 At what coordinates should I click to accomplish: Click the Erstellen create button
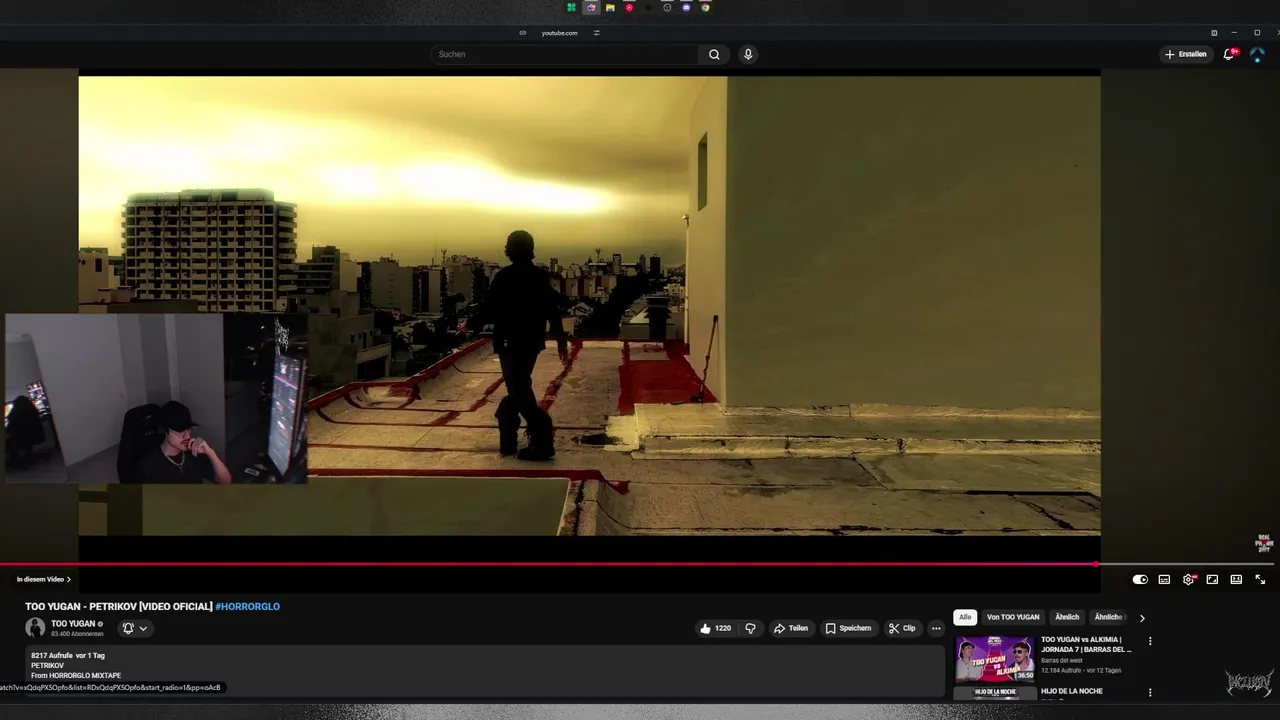coord(1186,54)
